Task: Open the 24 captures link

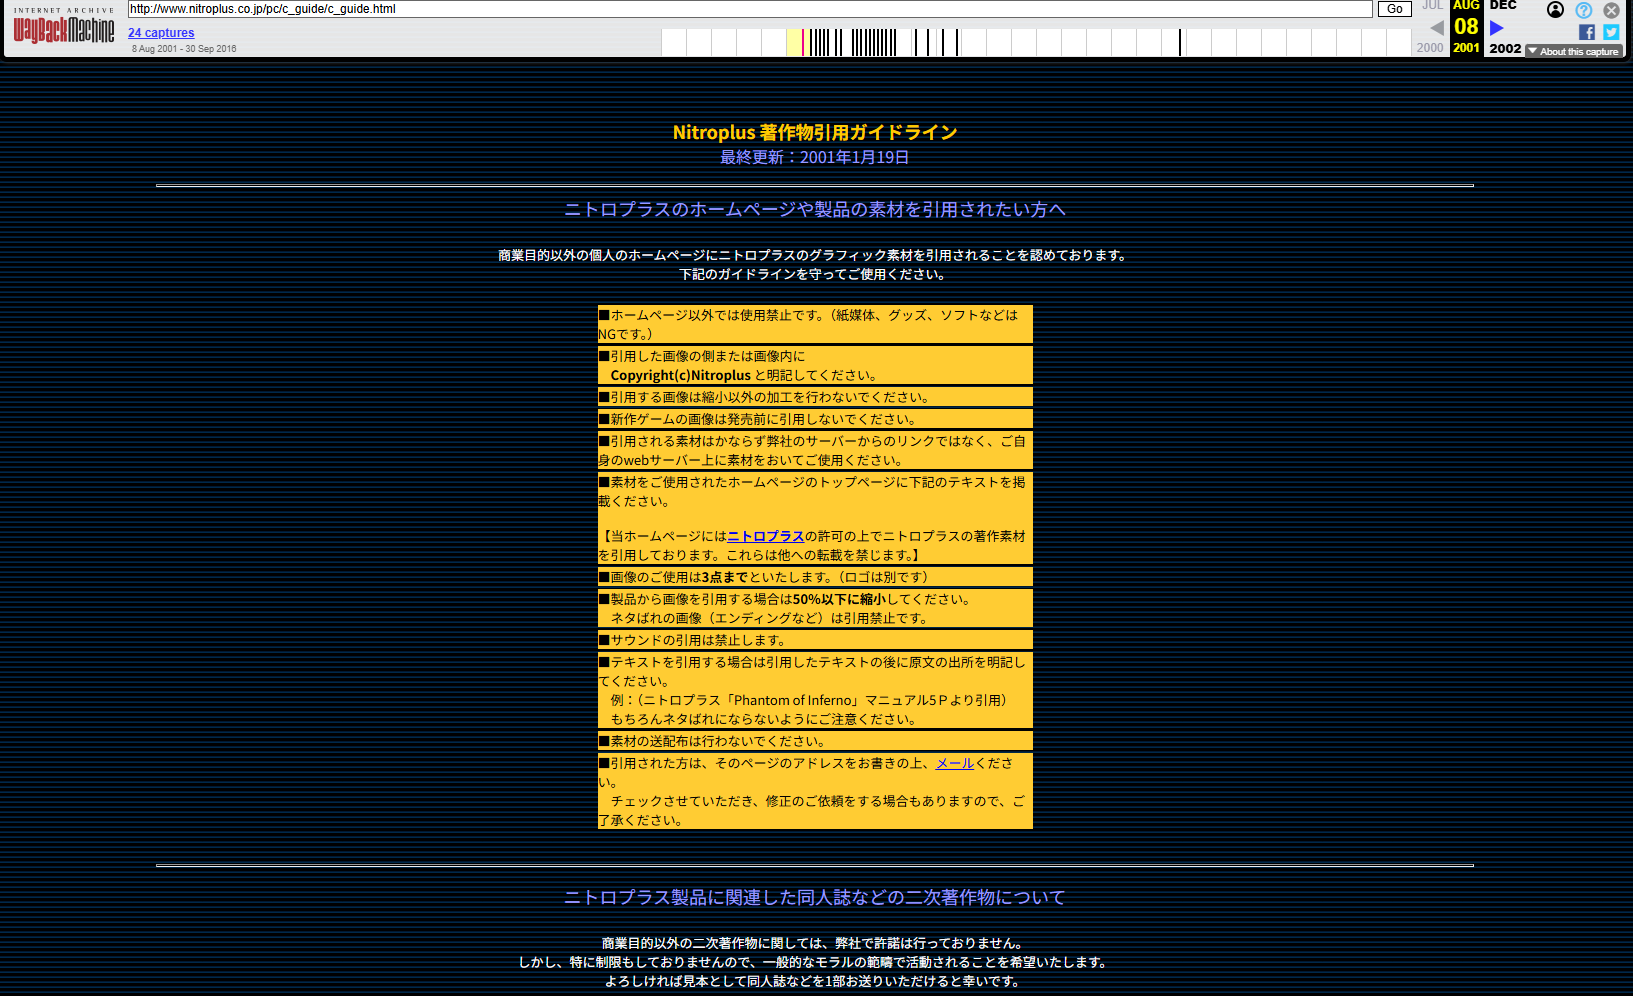Action: 161,33
